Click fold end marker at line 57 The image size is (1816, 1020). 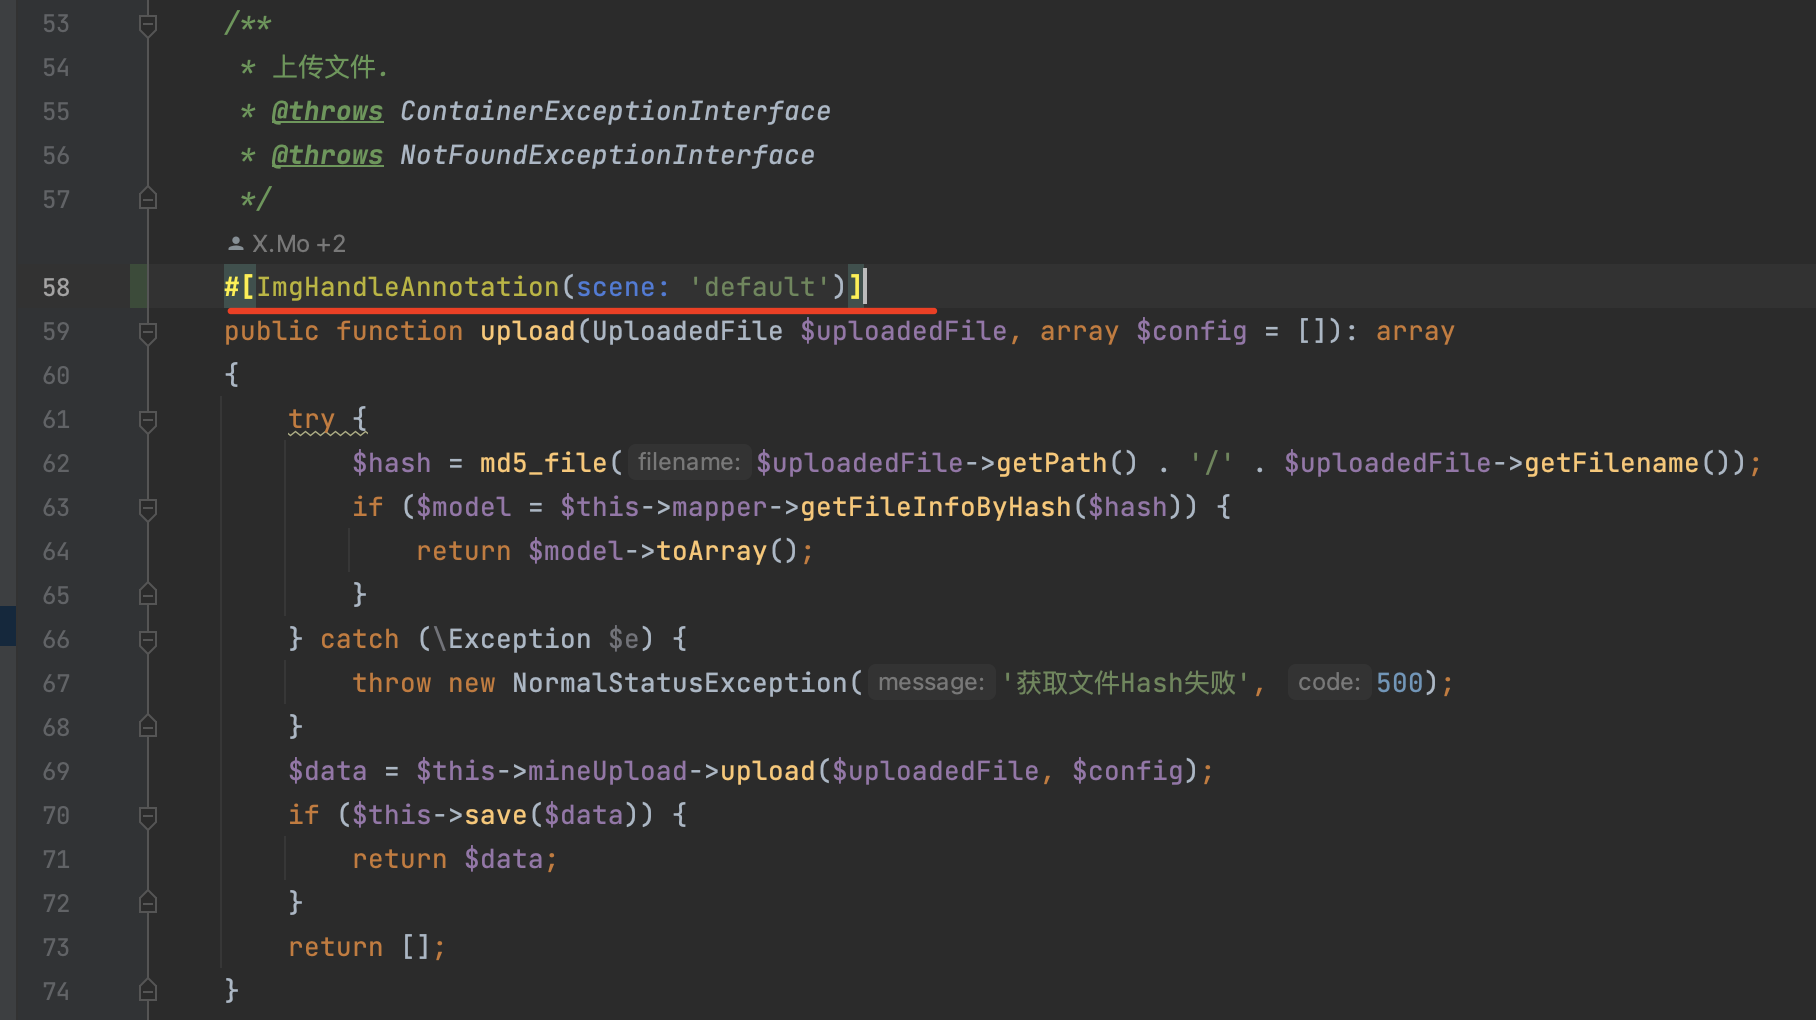click(x=148, y=200)
